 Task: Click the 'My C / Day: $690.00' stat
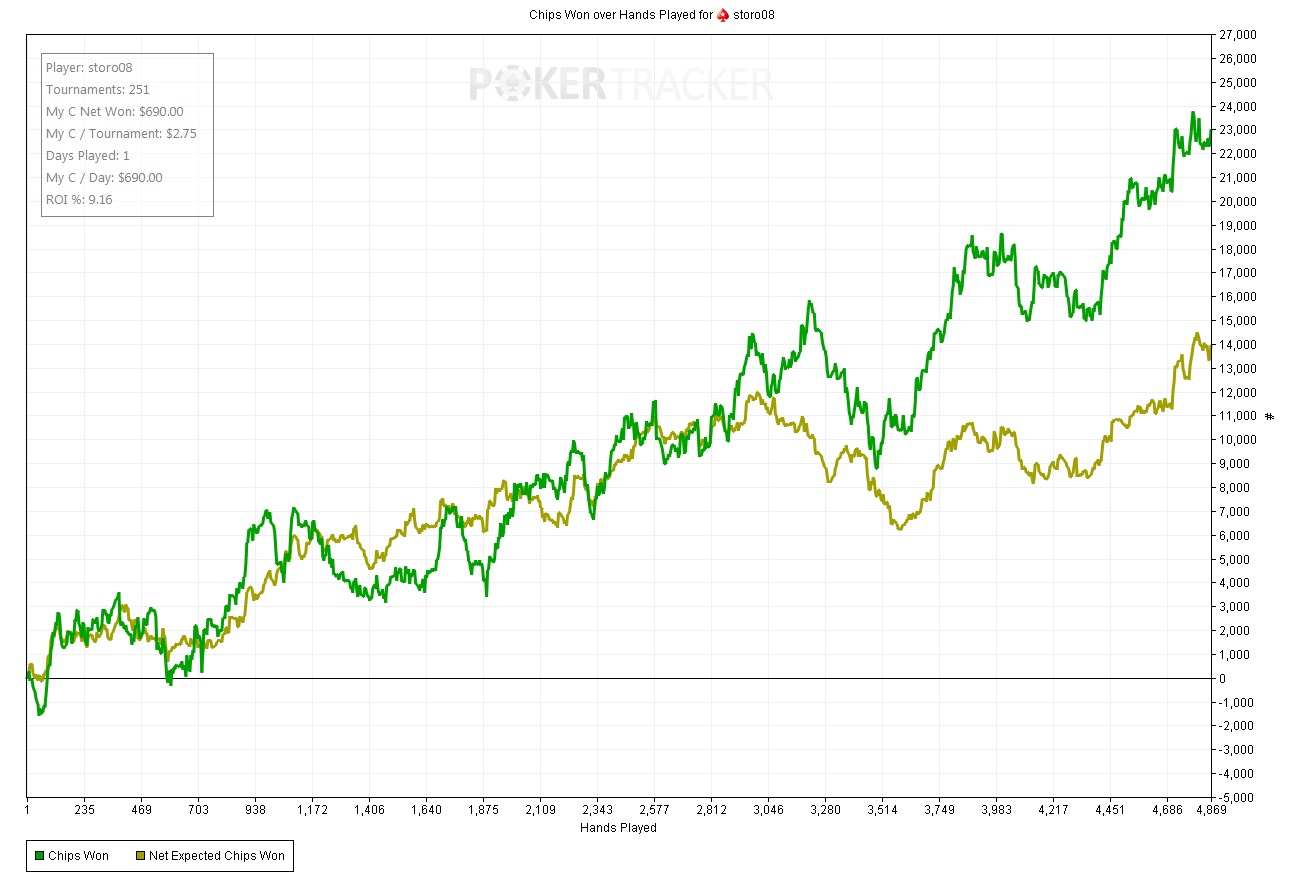click(104, 178)
